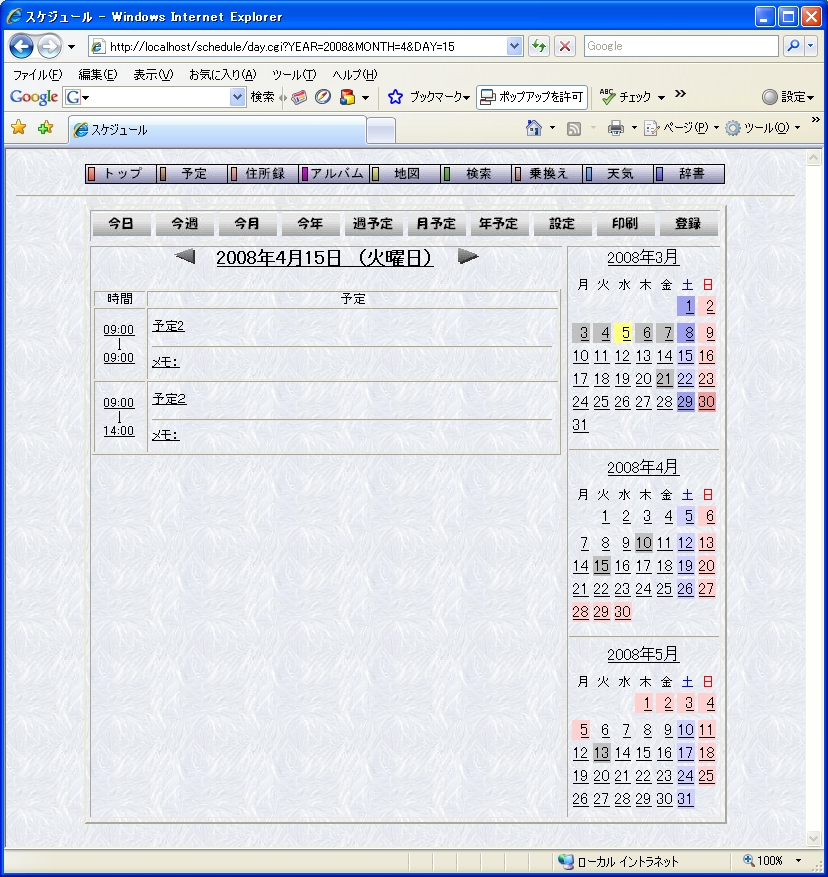Screen dimensions: 828x877
Task: Click the 天気 navigation button
Action: 618,174
